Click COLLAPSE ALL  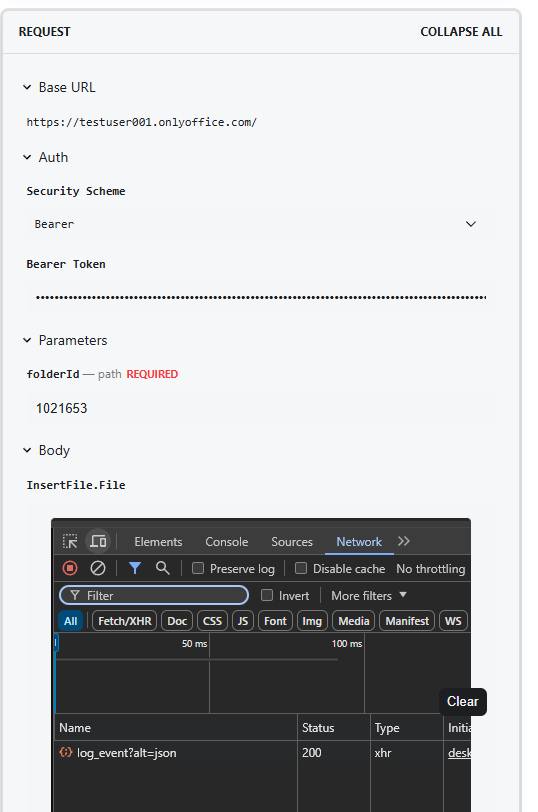461,32
